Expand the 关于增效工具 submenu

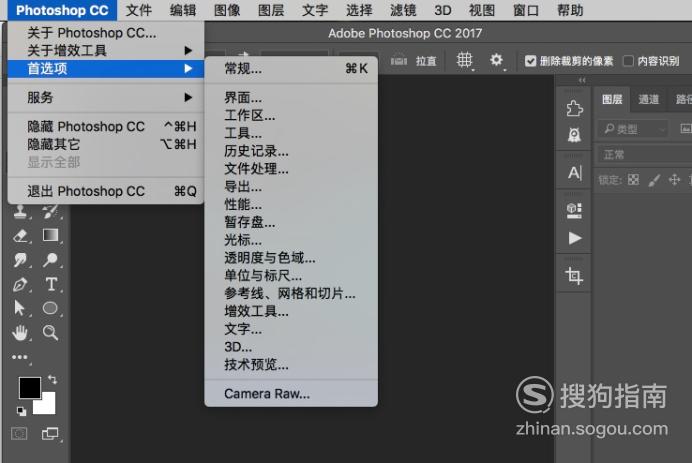pyautogui.click(x=105, y=50)
